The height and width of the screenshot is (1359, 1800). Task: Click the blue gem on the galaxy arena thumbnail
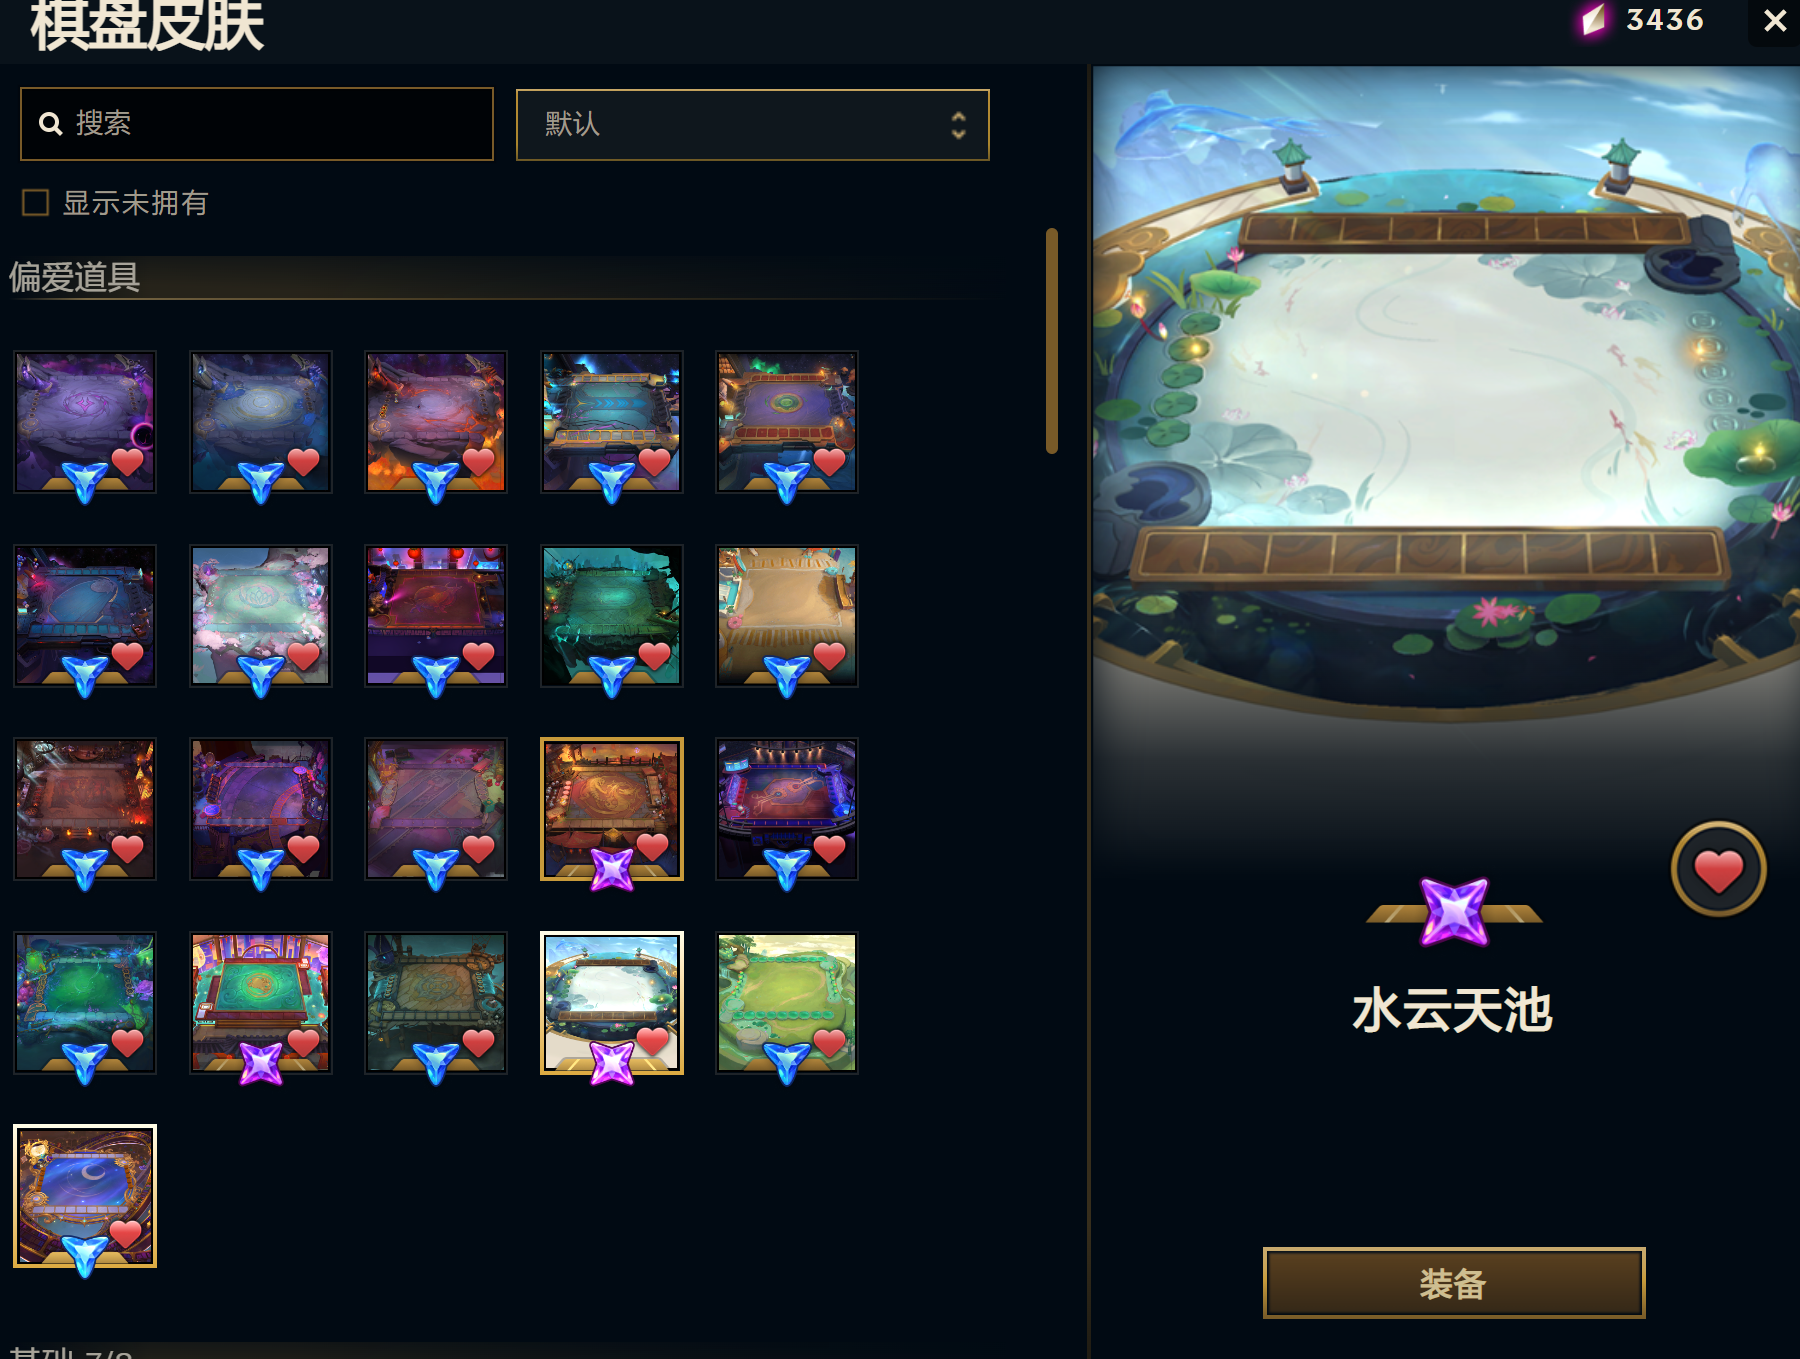[84, 1255]
